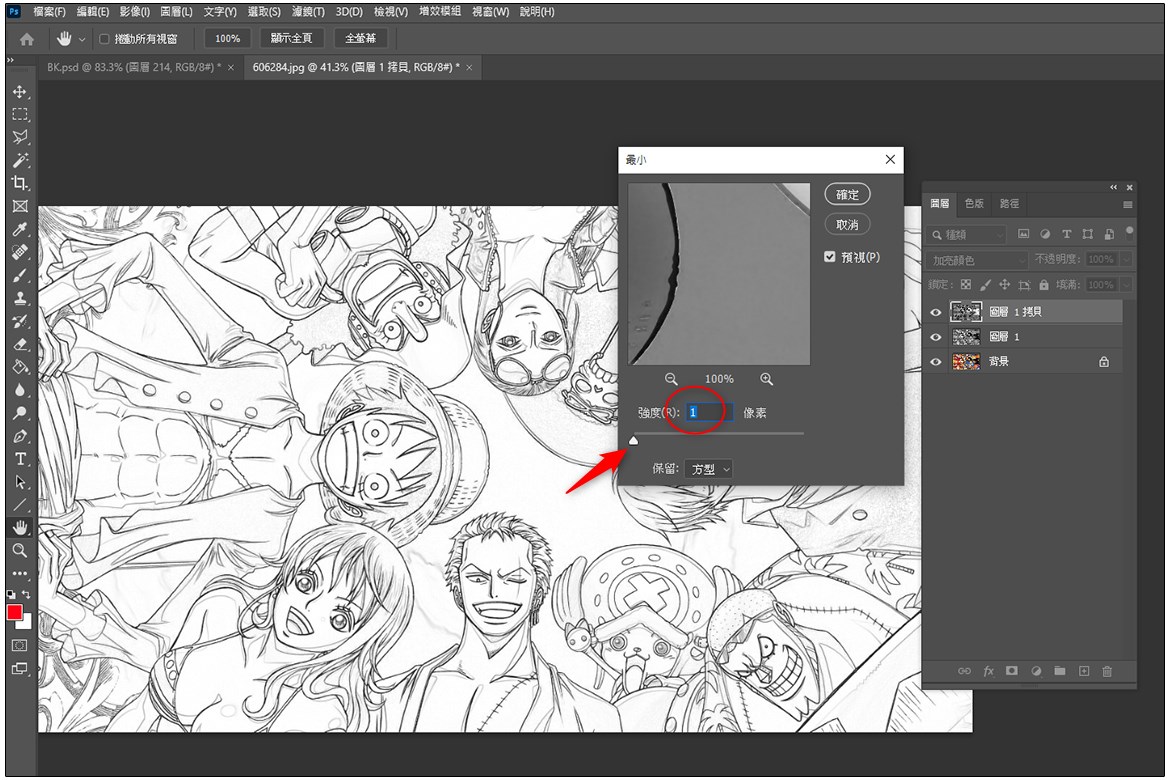The width and height of the screenshot is (1170, 780).
Task: Lock image pixels with brush icon
Action: coord(986,284)
